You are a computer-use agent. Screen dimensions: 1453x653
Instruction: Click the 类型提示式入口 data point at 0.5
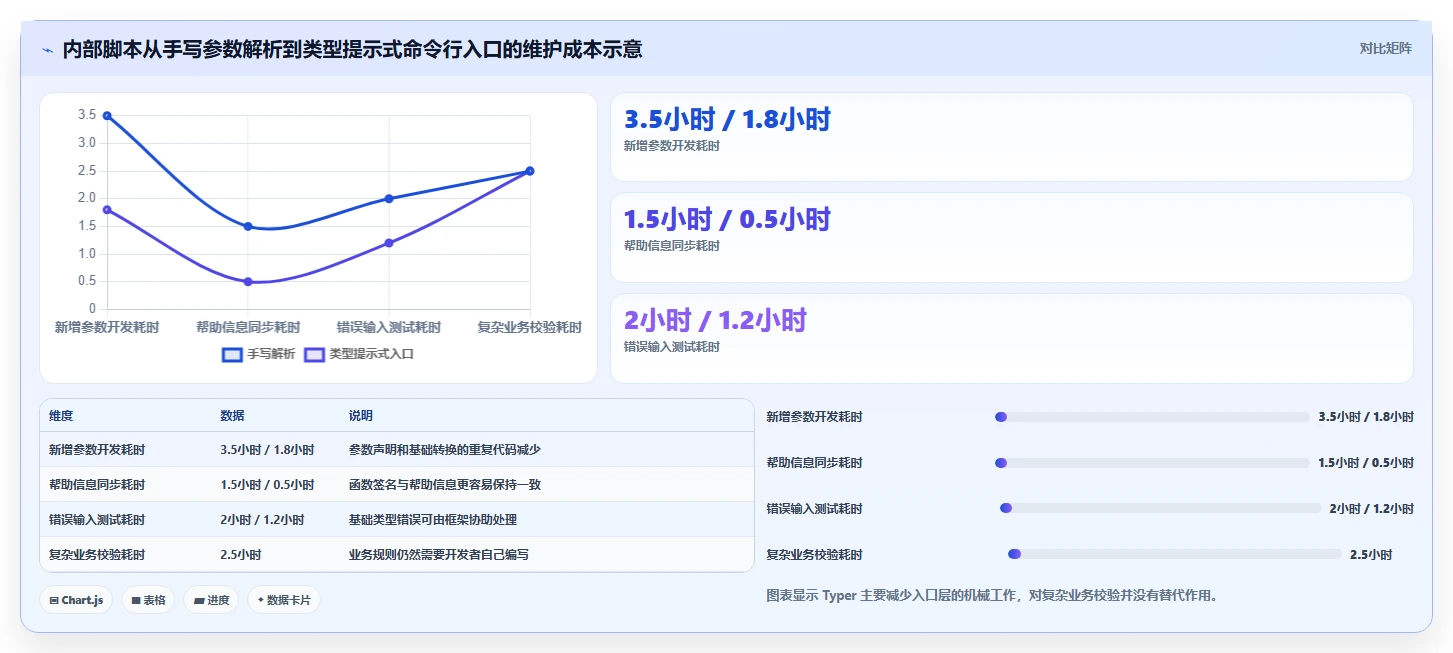coord(248,282)
